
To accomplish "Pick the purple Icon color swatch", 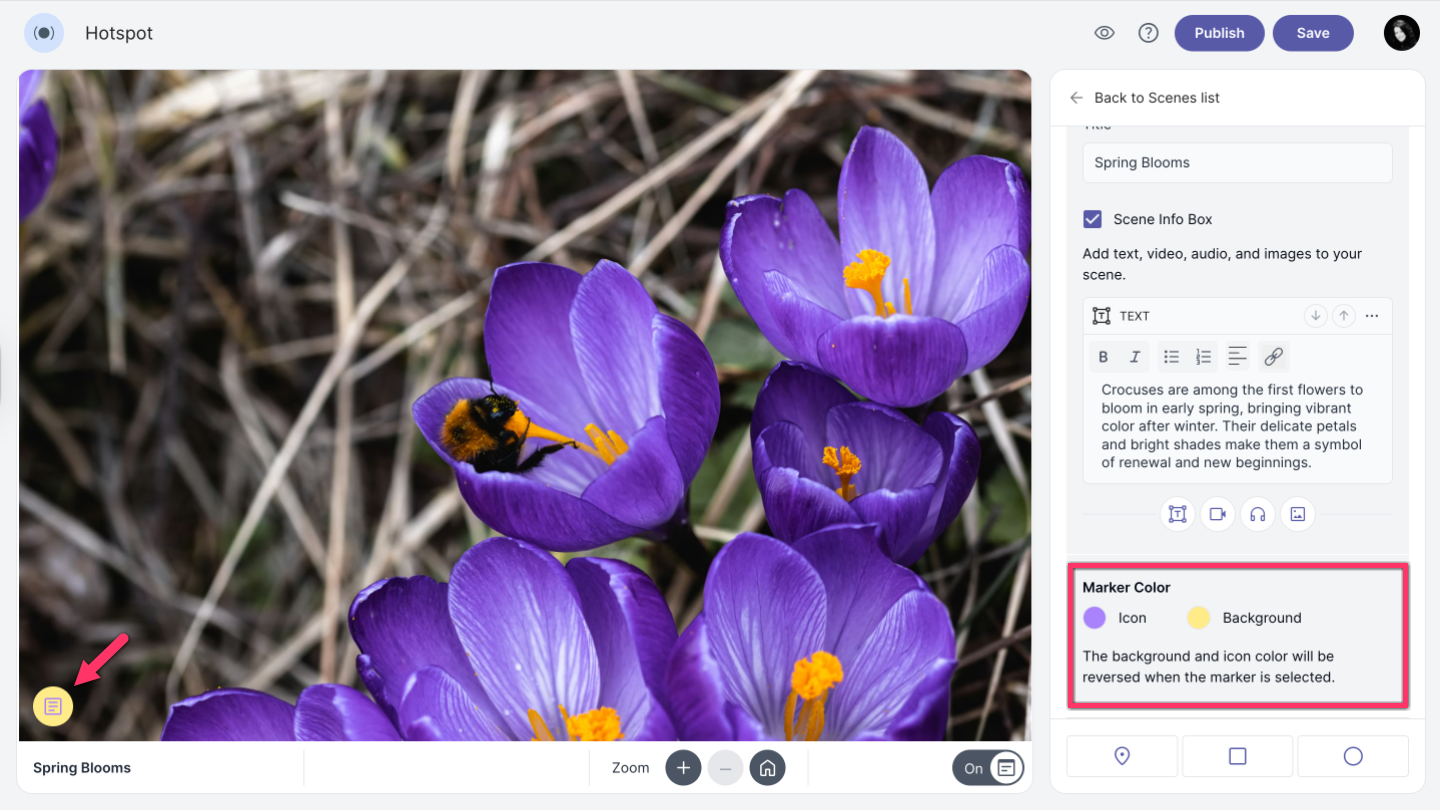I will coord(1095,618).
